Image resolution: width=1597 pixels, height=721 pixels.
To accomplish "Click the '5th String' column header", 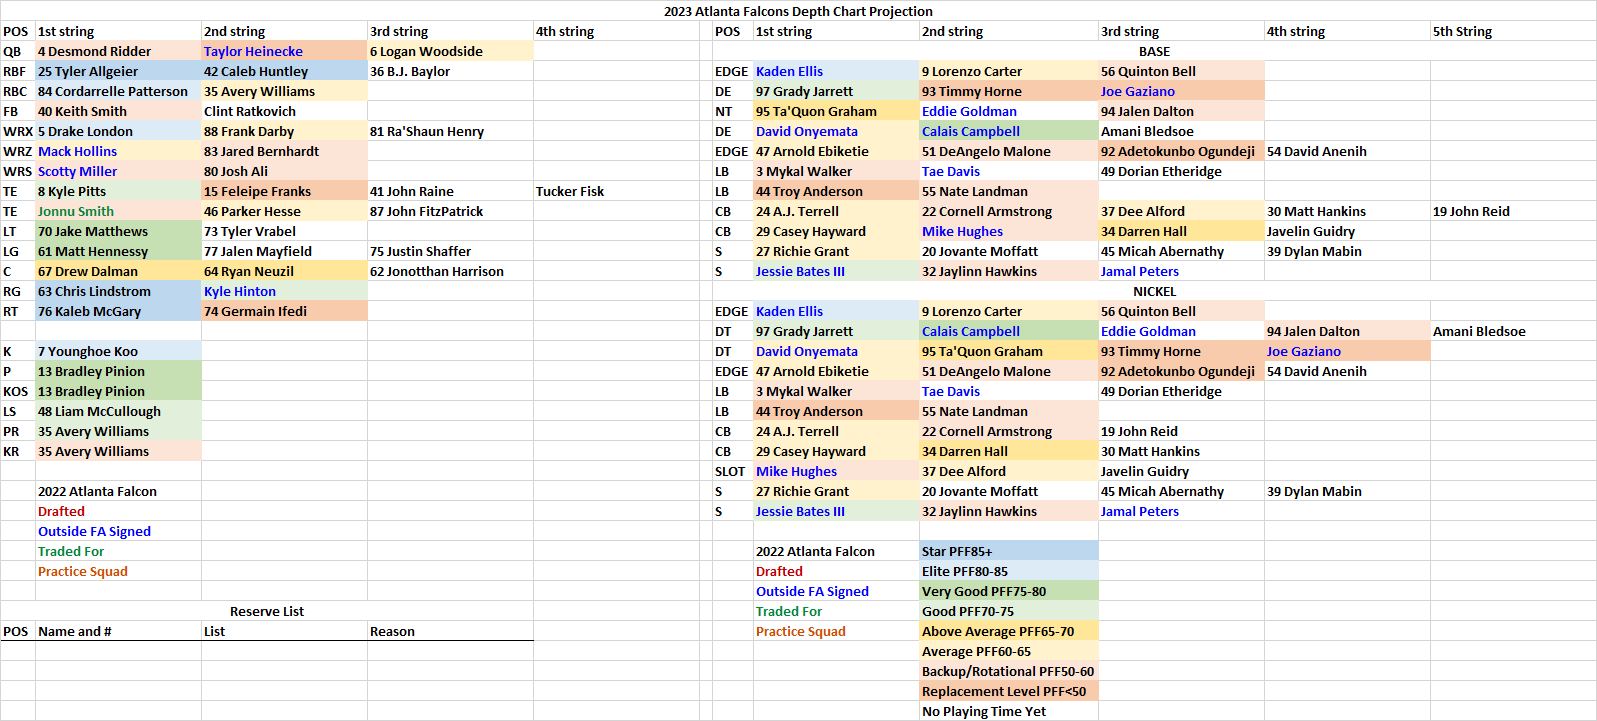I will [1513, 31].
